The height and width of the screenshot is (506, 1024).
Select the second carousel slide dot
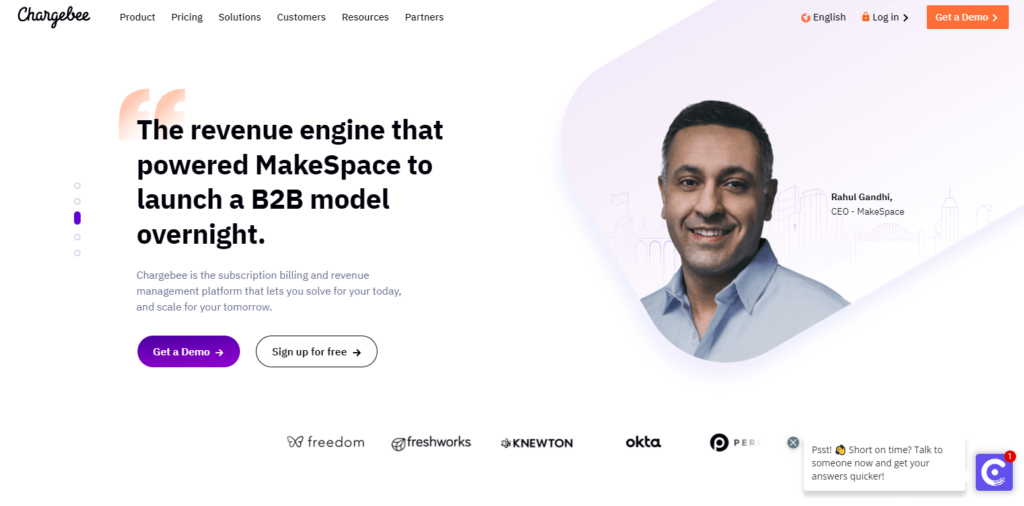pos(77,202)
